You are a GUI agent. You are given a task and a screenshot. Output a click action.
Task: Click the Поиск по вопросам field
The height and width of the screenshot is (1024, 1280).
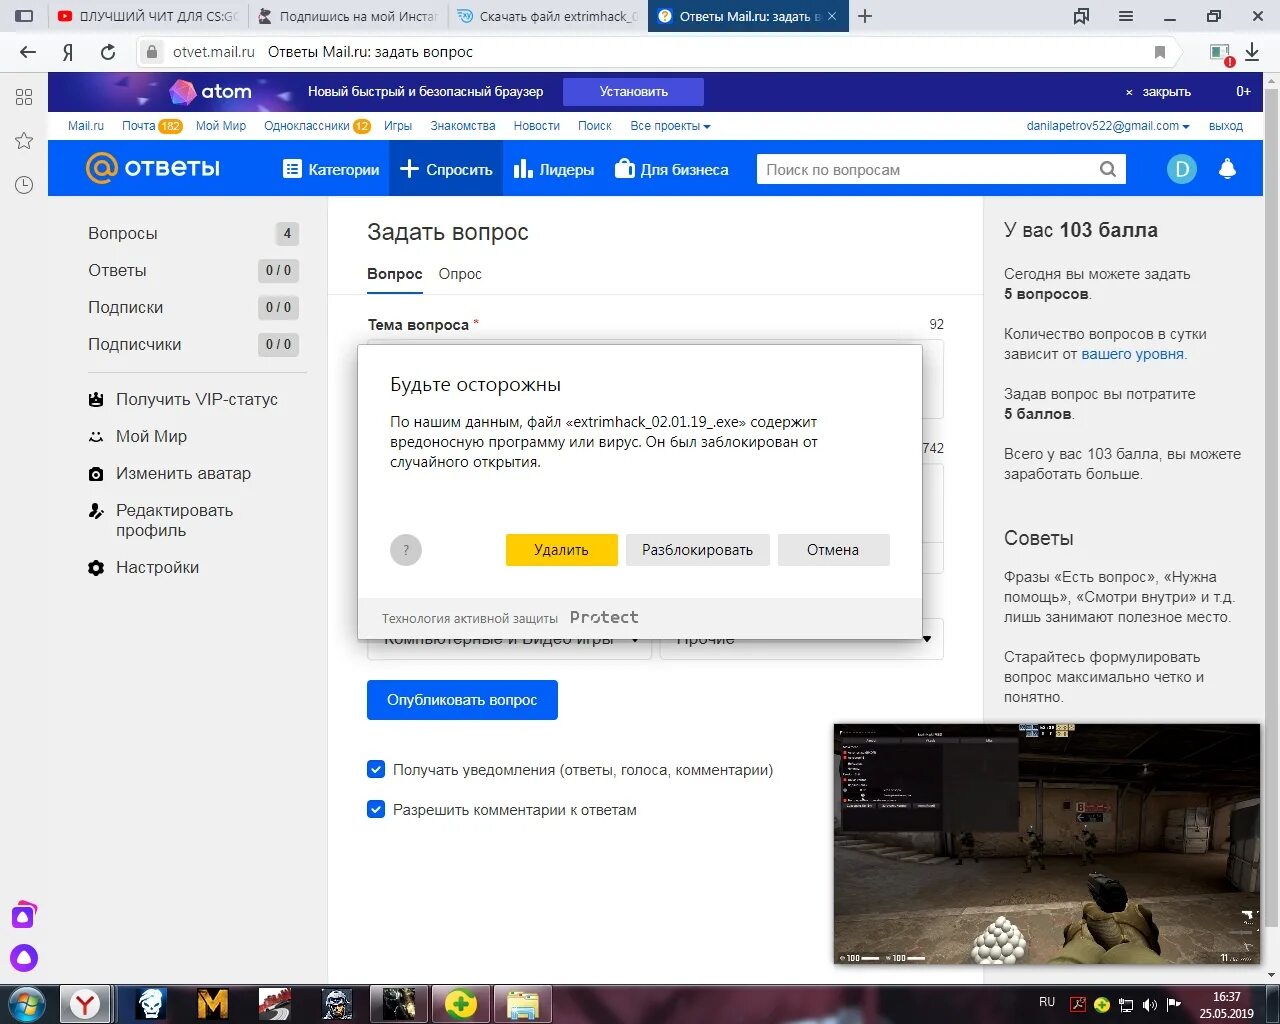pos(926,169)
